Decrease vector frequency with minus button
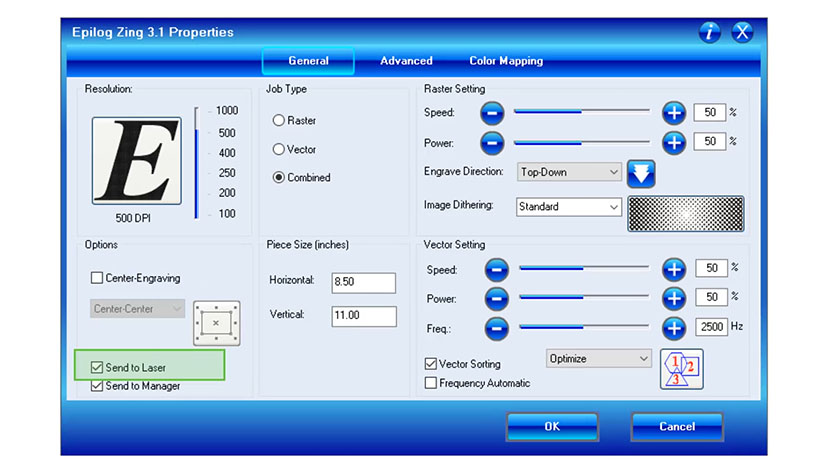 pos(497,326)
